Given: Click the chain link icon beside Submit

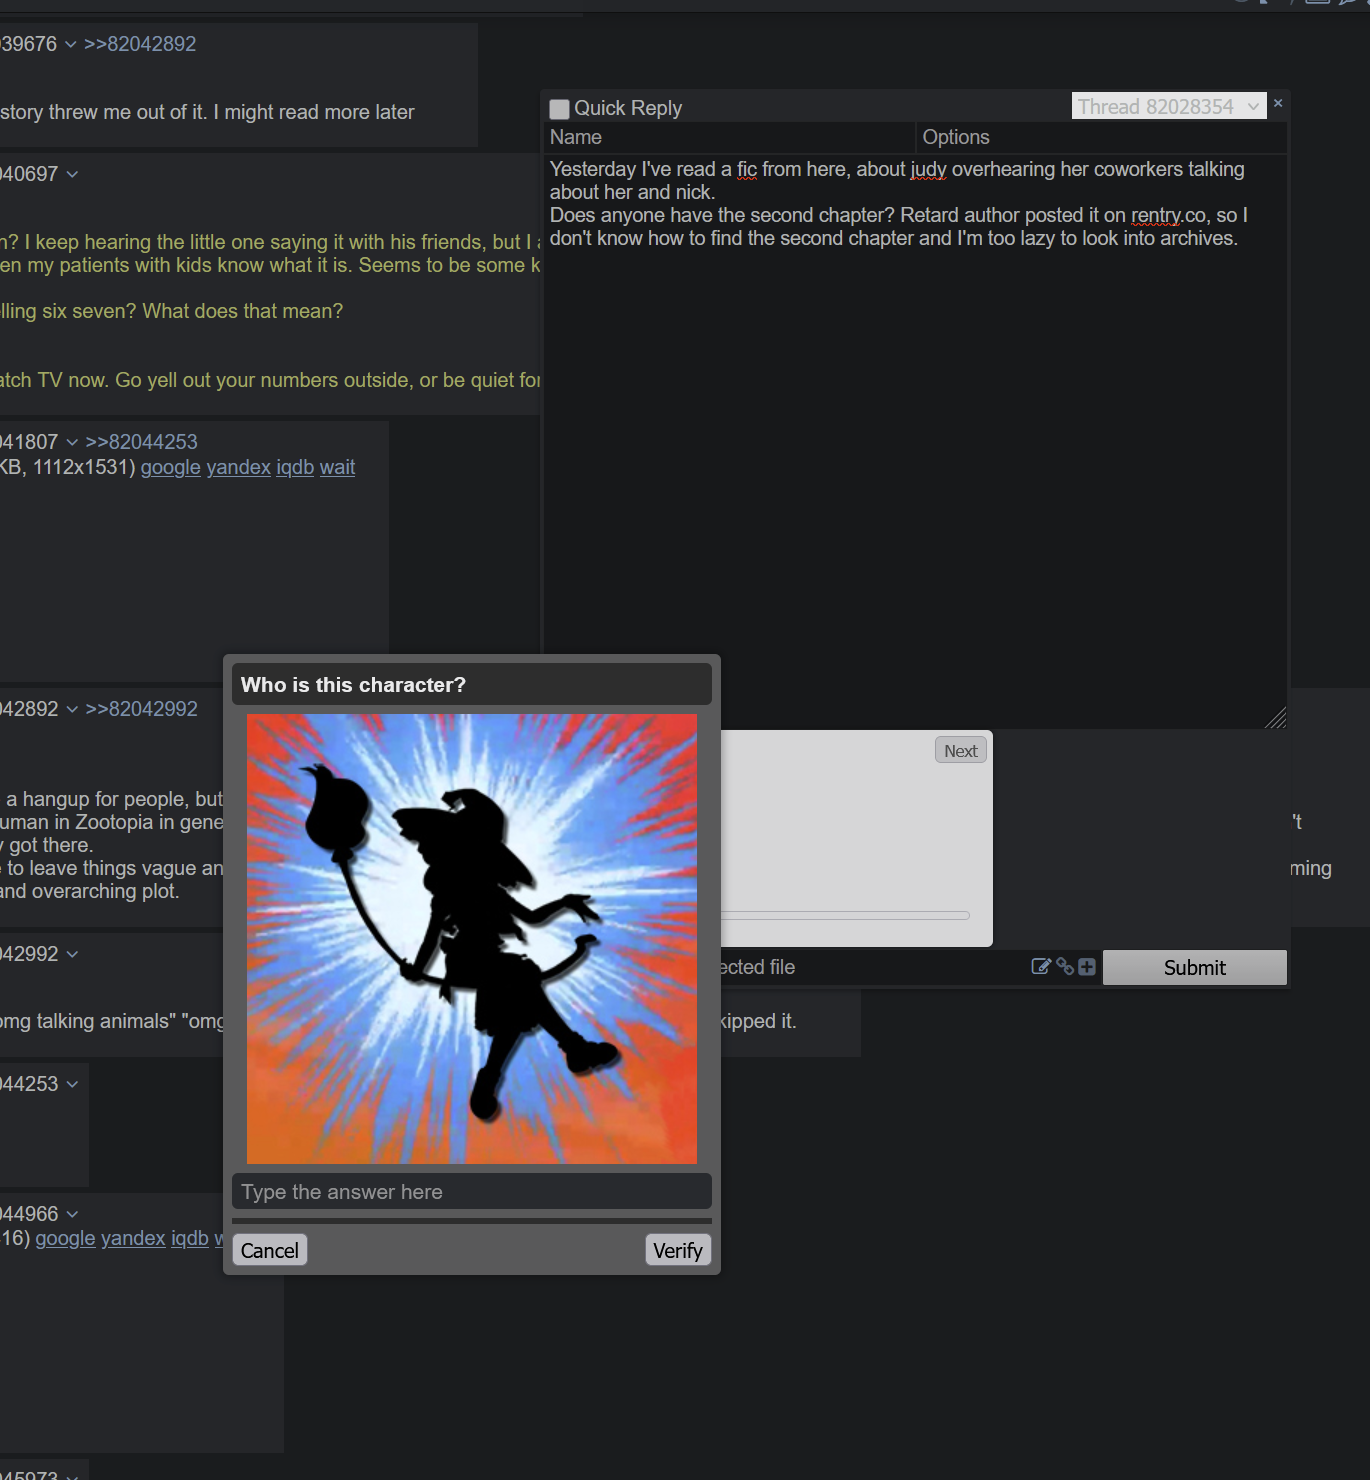Looking at the screenshot, I should click(1065, 966).
